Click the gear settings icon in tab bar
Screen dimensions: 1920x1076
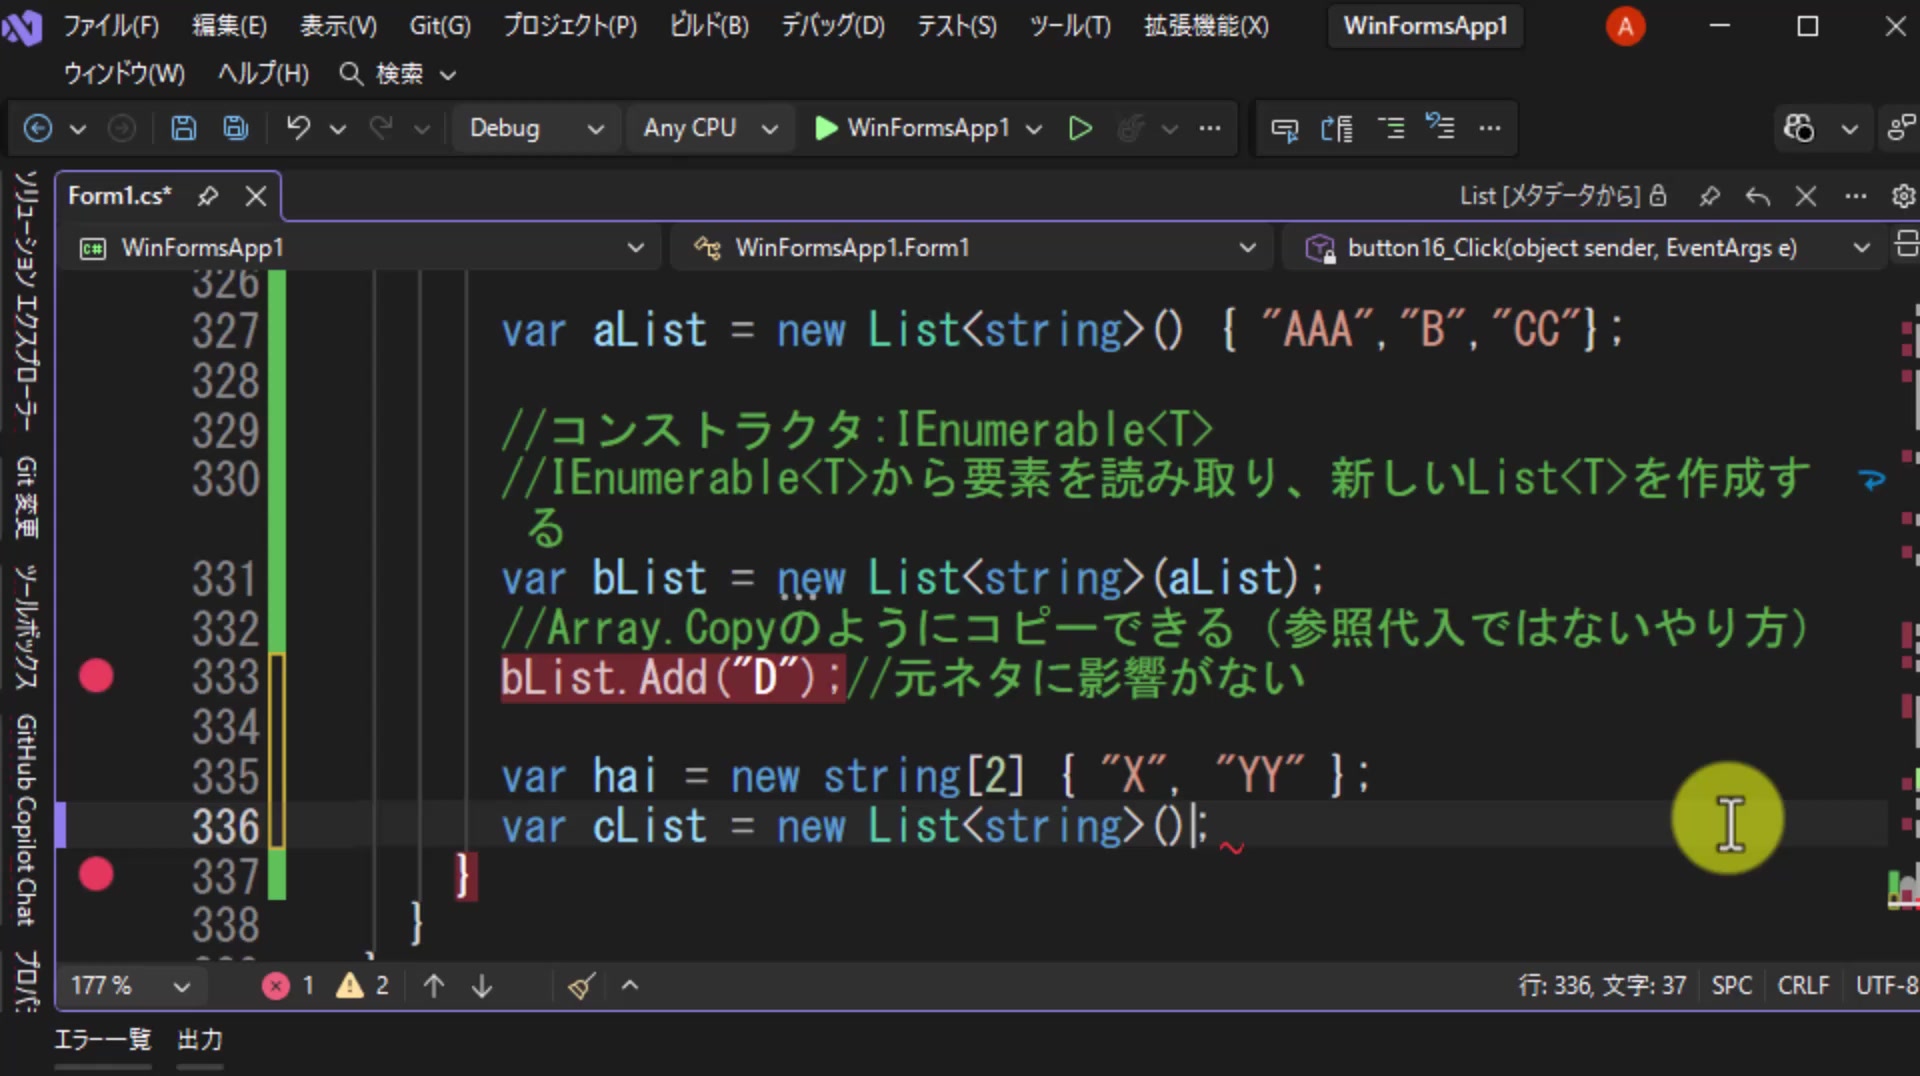(1904, 196)
